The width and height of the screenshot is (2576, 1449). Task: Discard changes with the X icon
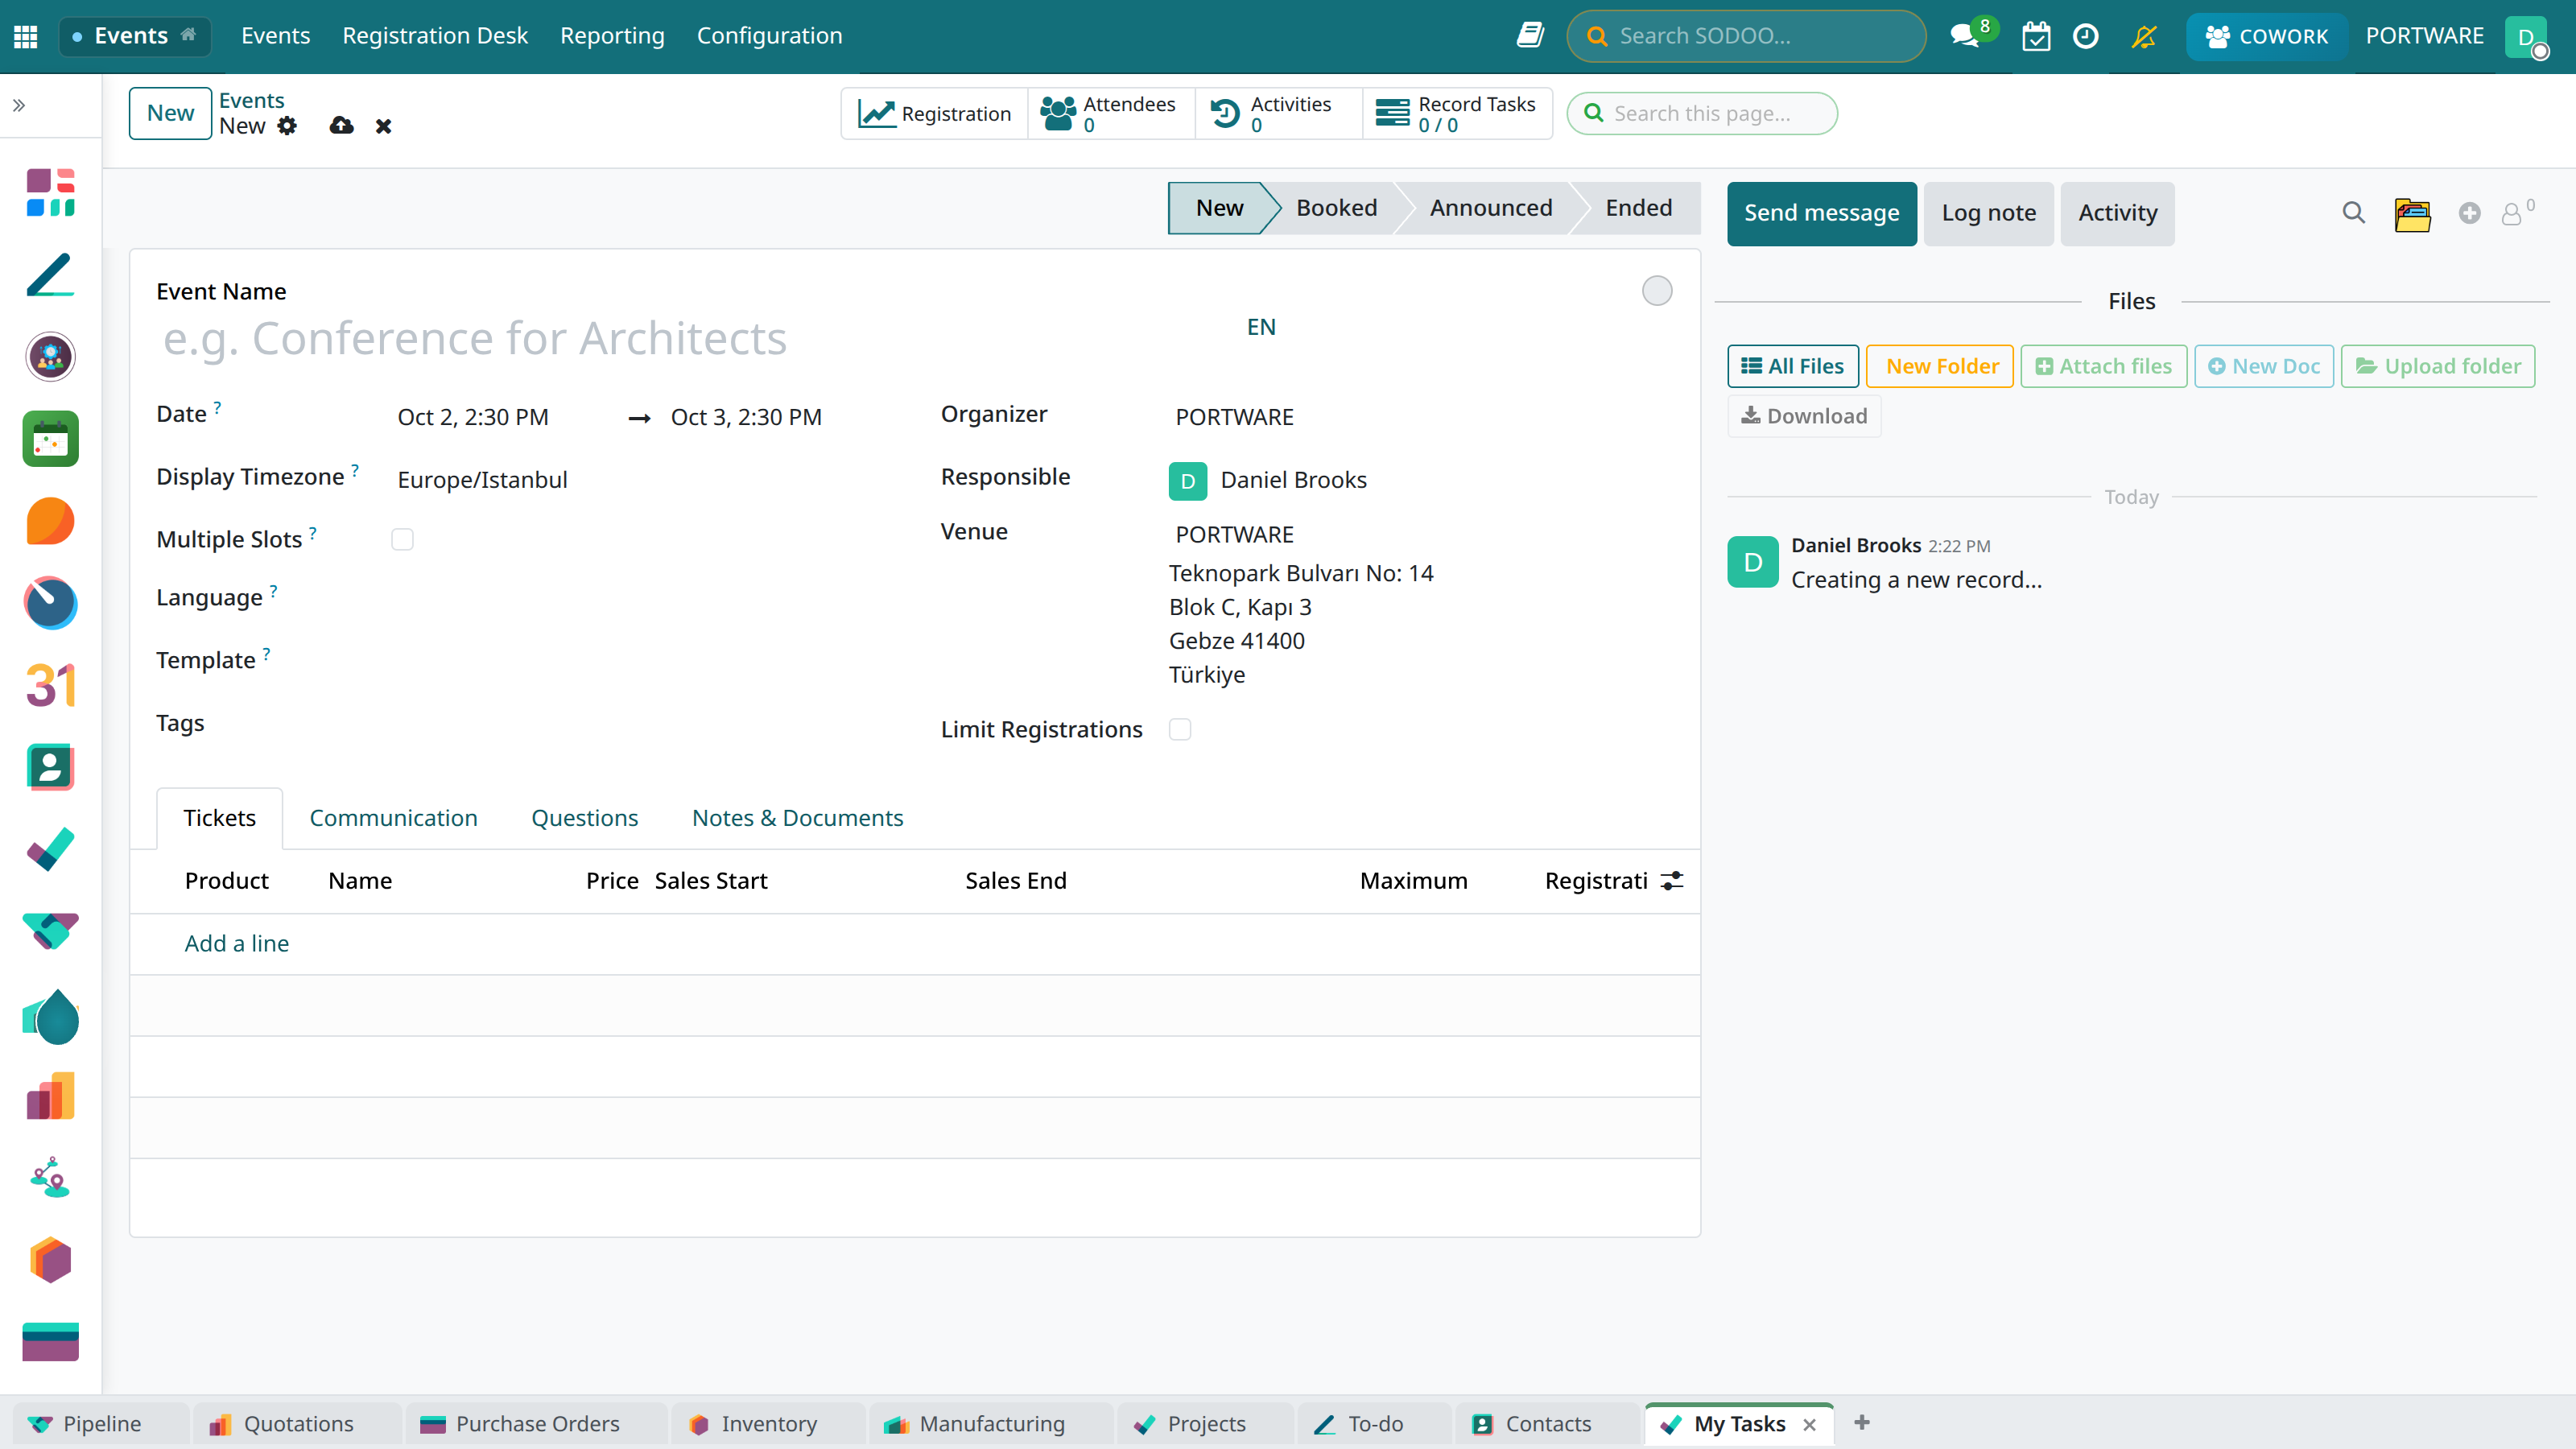pyautogui.click(x=383, y=126)
